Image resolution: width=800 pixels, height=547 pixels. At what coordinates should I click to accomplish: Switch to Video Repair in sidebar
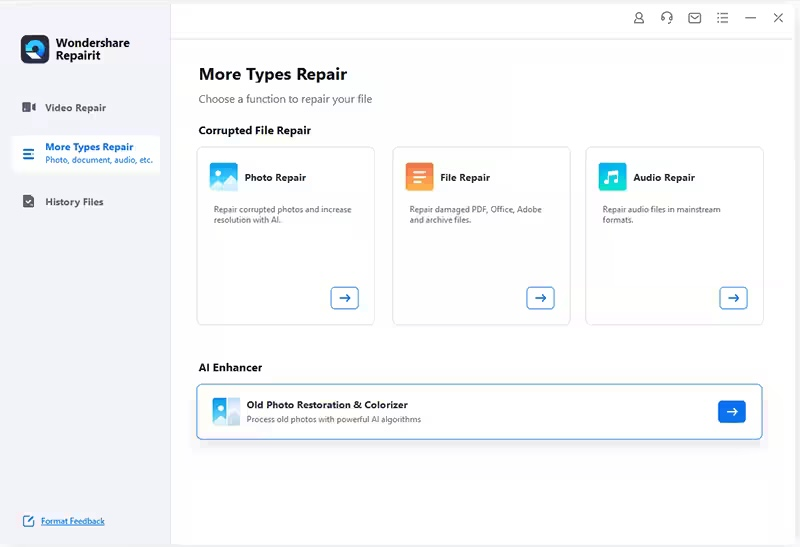(75, 108)
